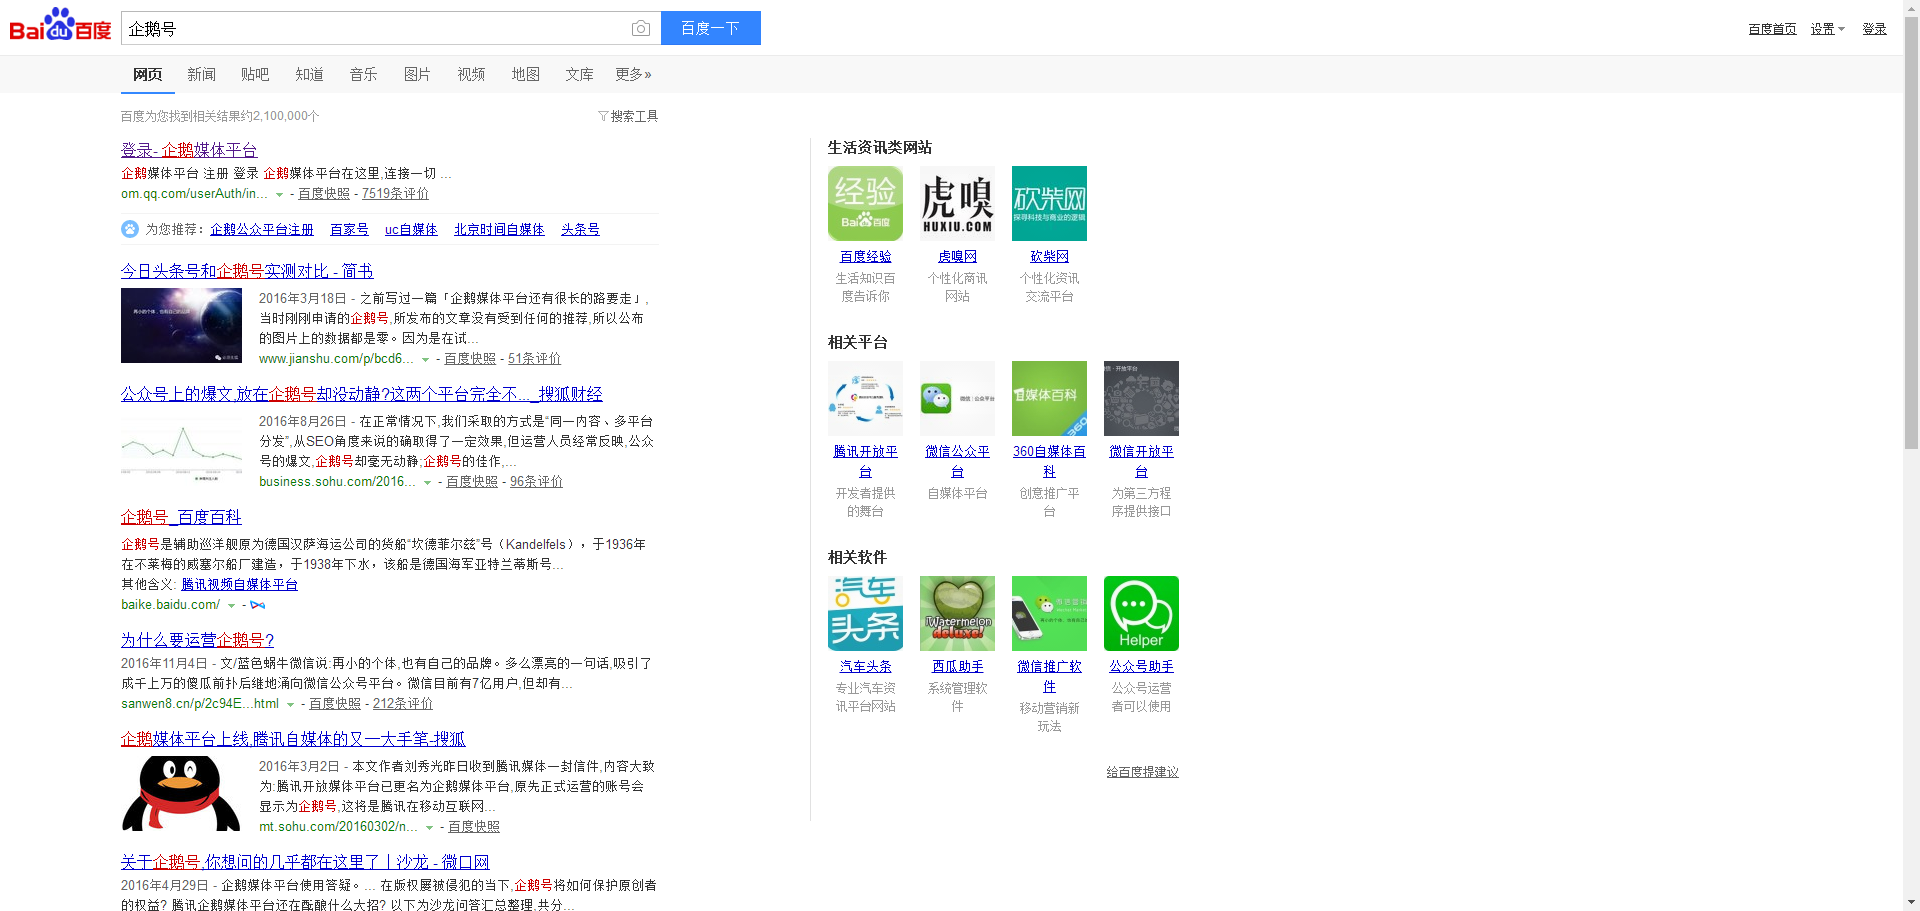Viewport: 1920px width, 911px height.
Task: Open the 搜索工具 filter
Action: tap(627, 115)
